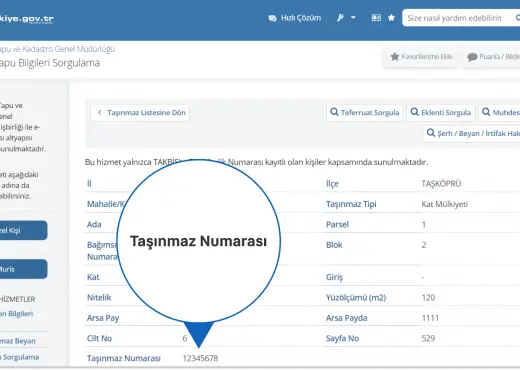This screenshot has width=520, height=370.
Task: Expand the dropdown arrow beside key icon
Action: coord(353,17)
